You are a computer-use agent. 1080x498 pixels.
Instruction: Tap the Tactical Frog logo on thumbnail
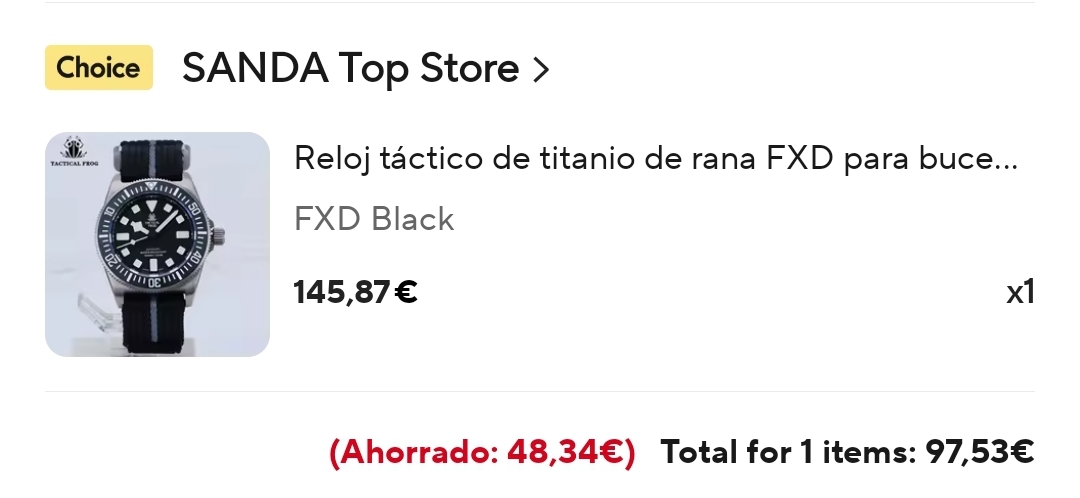[x=72, y=151]
